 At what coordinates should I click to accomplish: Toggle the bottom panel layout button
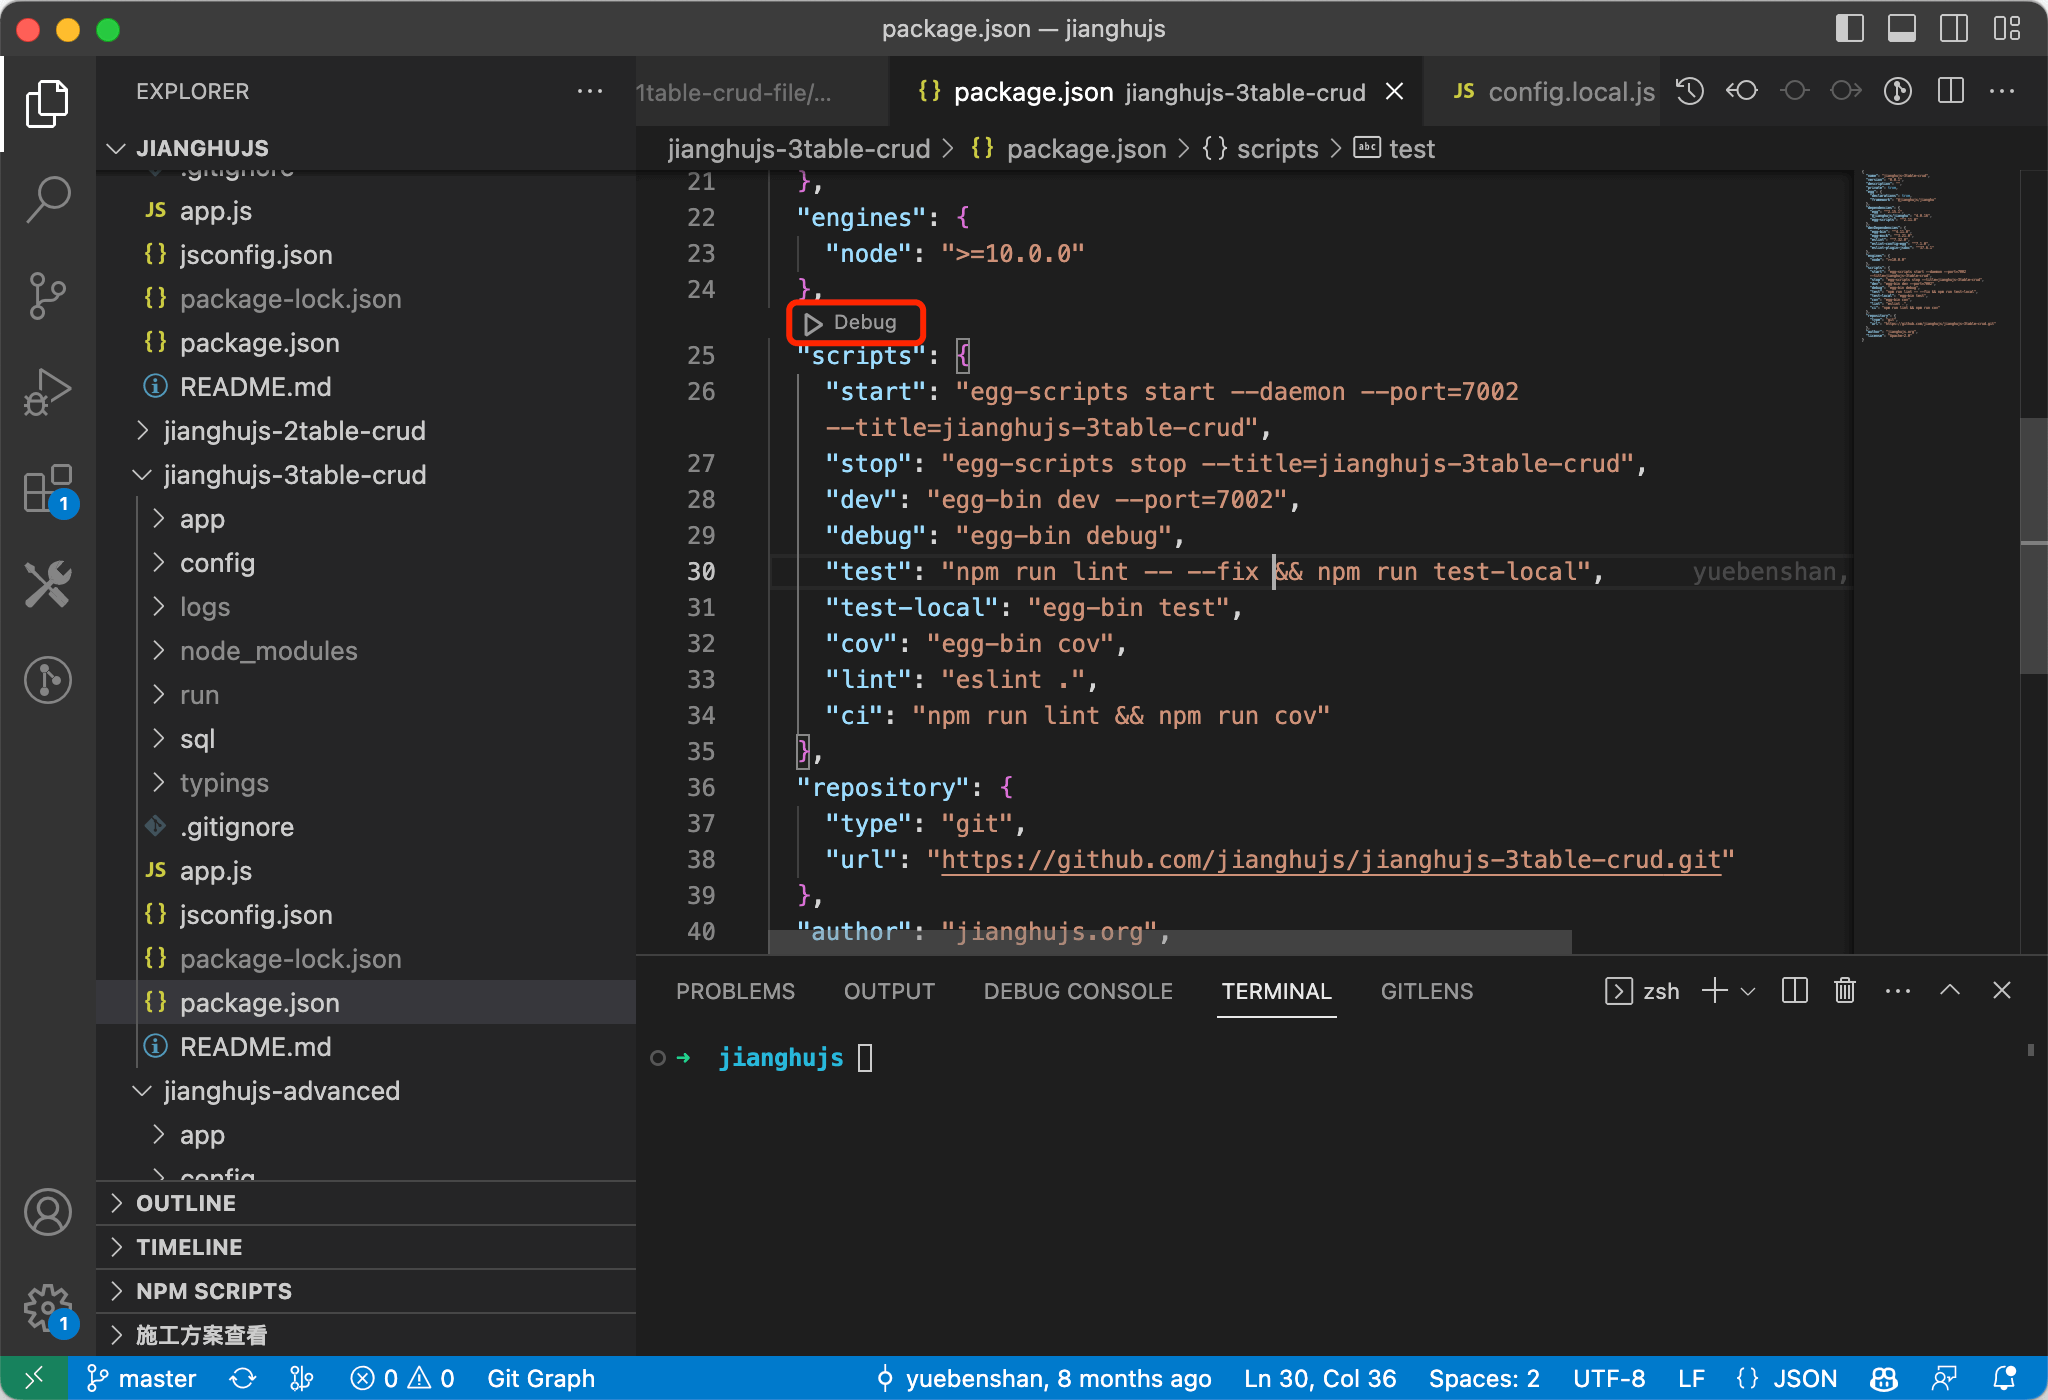coord(1901,28)
